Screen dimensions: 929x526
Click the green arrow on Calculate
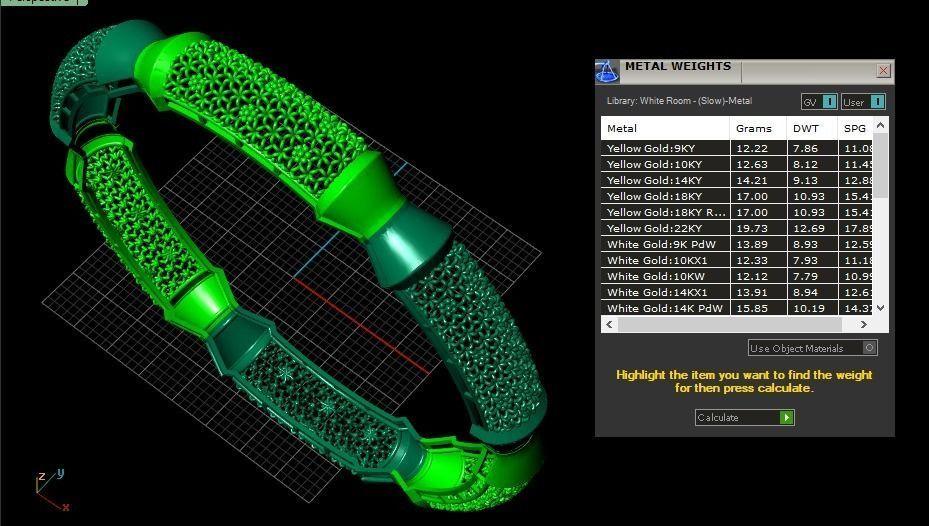[x=786, y=418]
